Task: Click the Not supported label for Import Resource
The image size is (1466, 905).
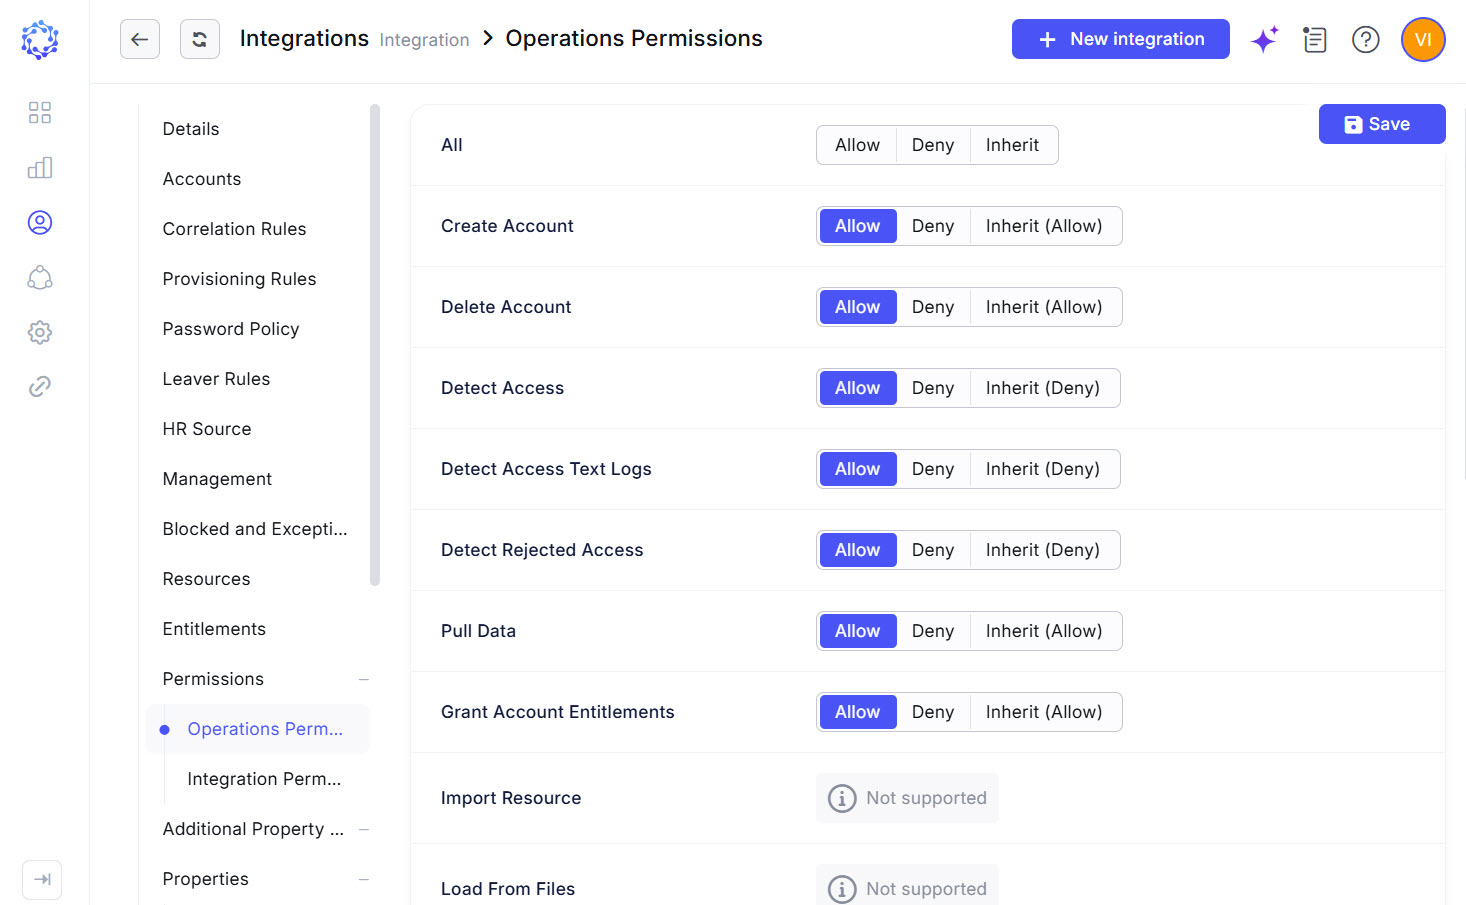Action: 926,798
